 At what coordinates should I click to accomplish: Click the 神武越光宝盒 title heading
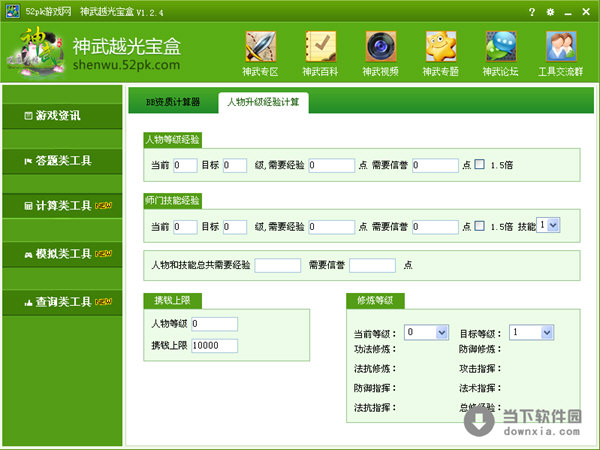coord(127,46)
